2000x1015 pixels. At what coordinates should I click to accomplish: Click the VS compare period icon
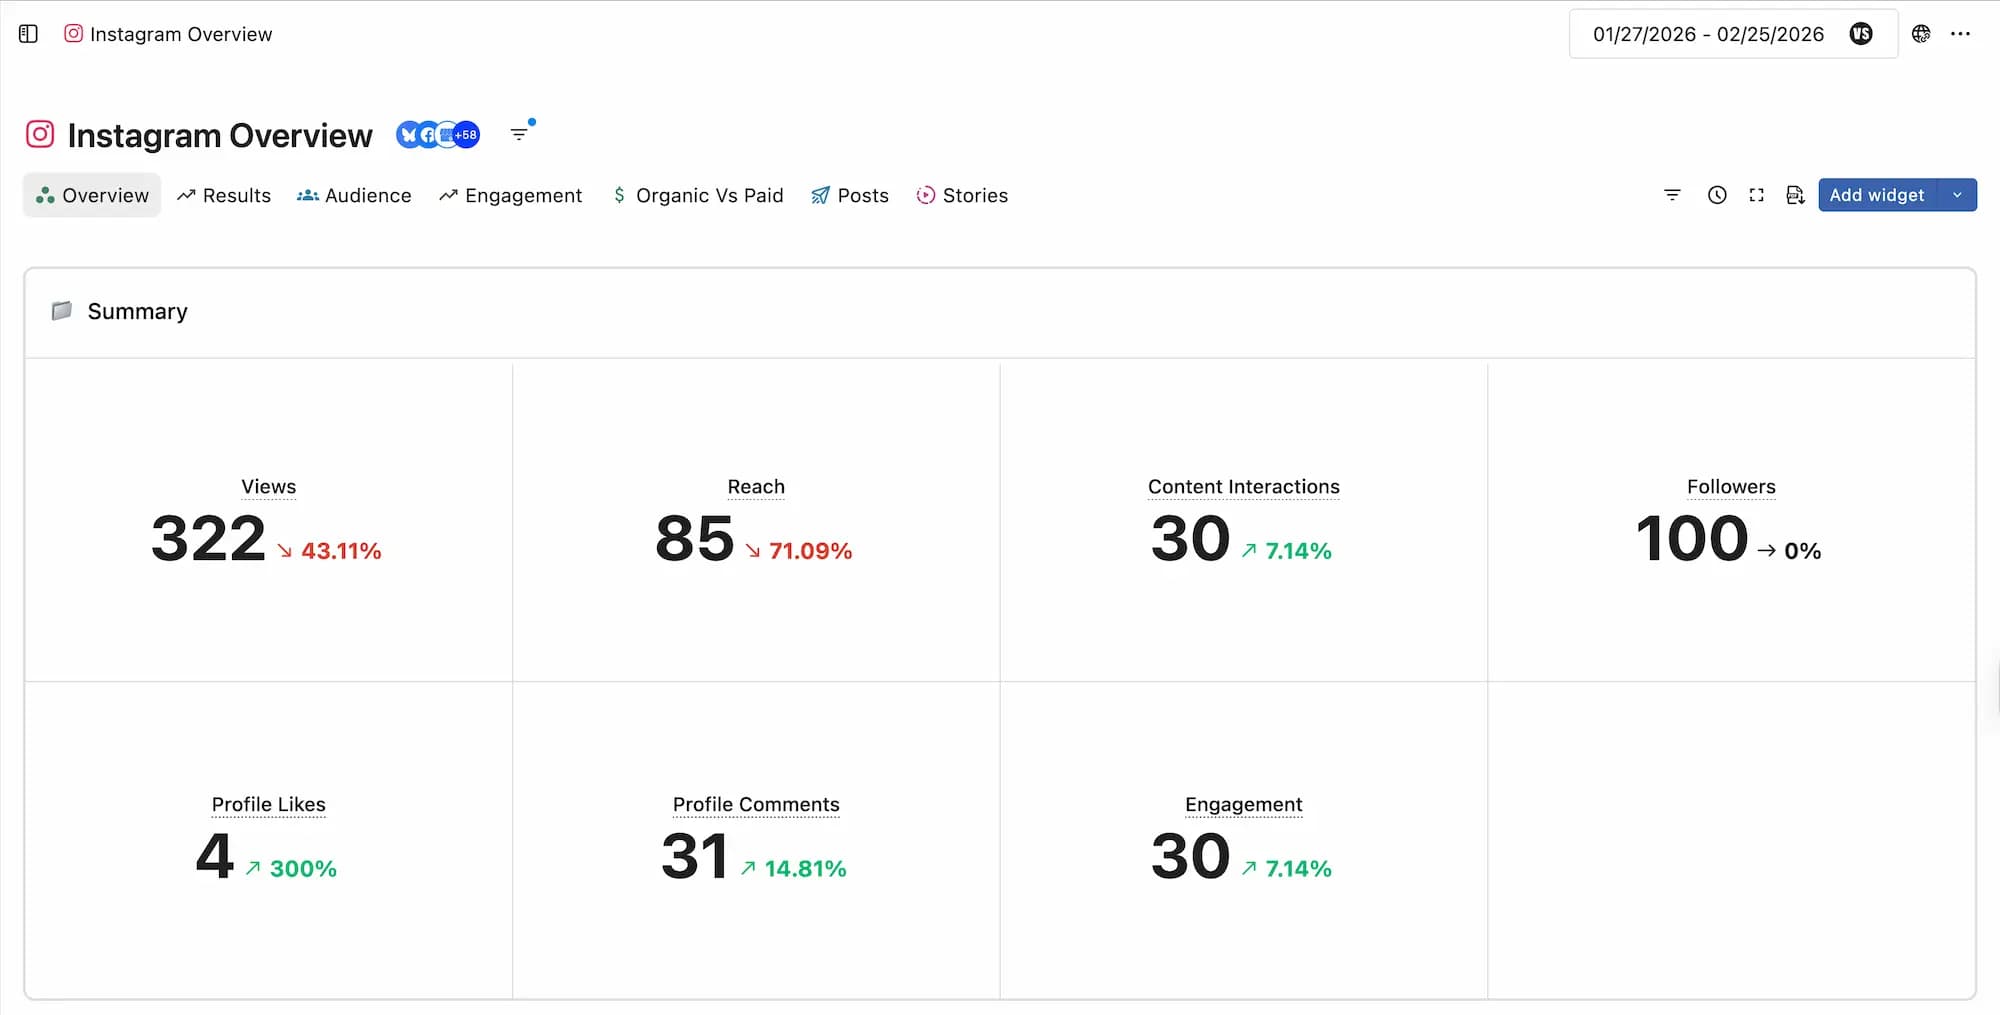[x=1860, y=34]
